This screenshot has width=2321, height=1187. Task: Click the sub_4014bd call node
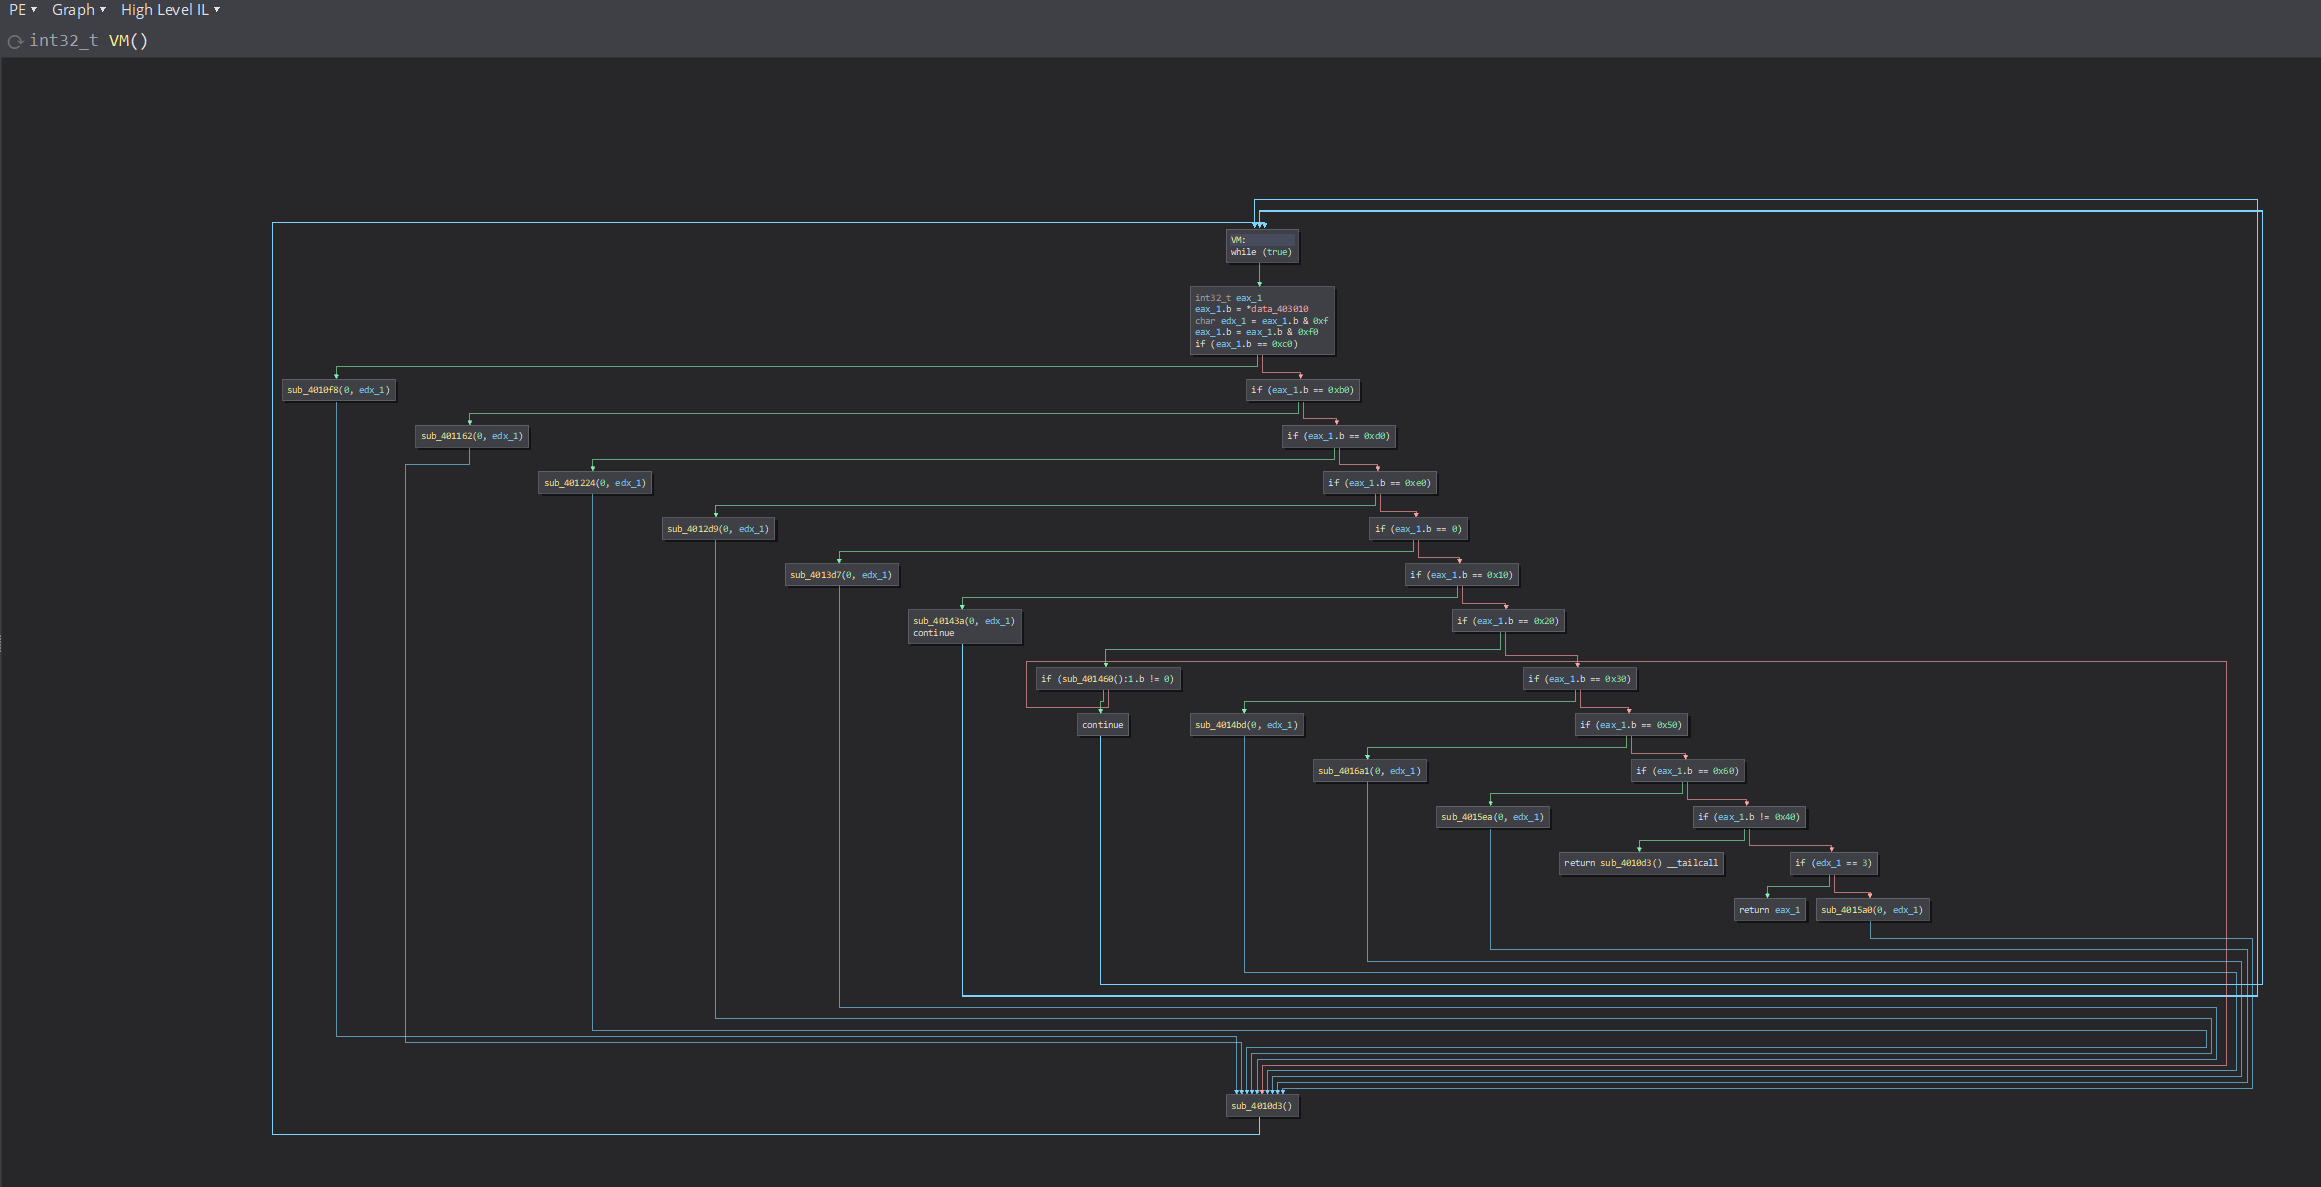click(1245, 724)
